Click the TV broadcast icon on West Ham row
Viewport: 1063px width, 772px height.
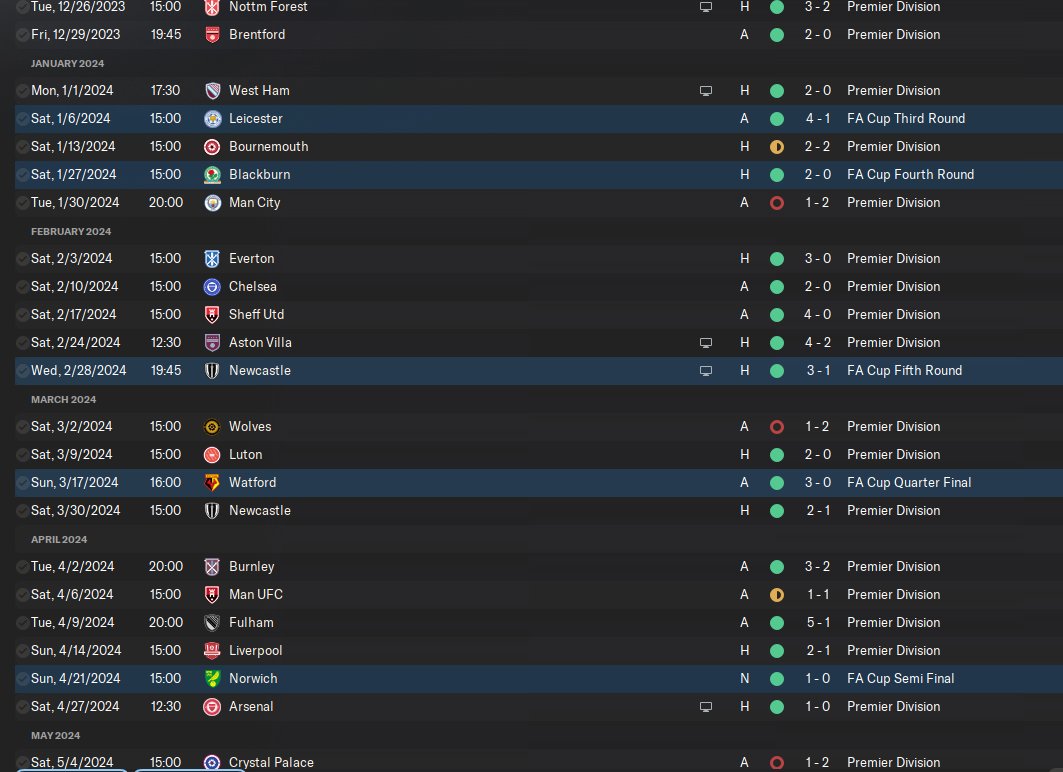pyautogui.click(x=706, y=91)
